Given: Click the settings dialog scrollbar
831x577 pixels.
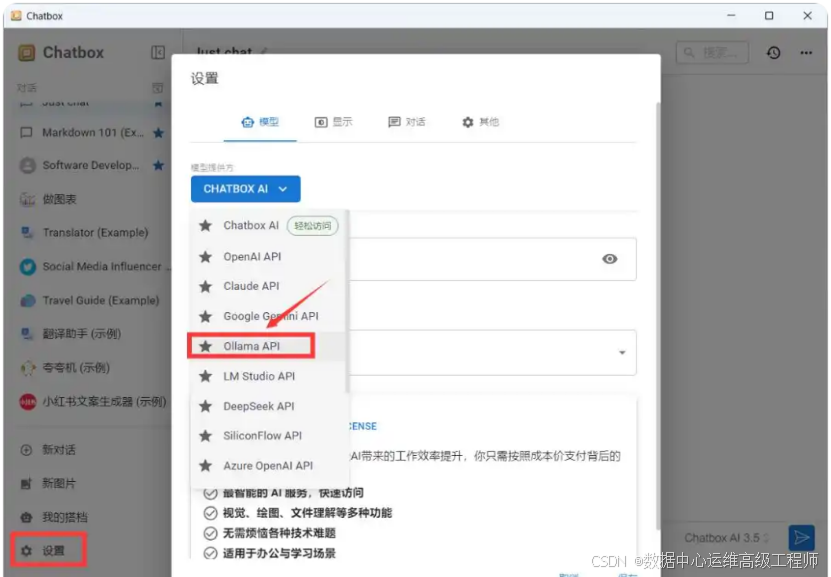Looking at the screenshot, I should click(658, 315).
